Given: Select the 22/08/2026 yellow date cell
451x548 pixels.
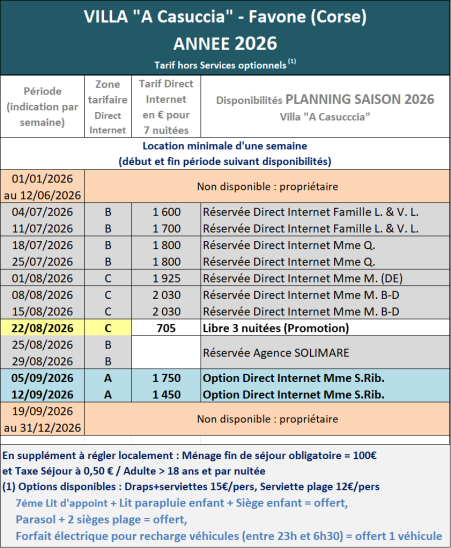Looking at the screenshot, I should click(42, 328).
